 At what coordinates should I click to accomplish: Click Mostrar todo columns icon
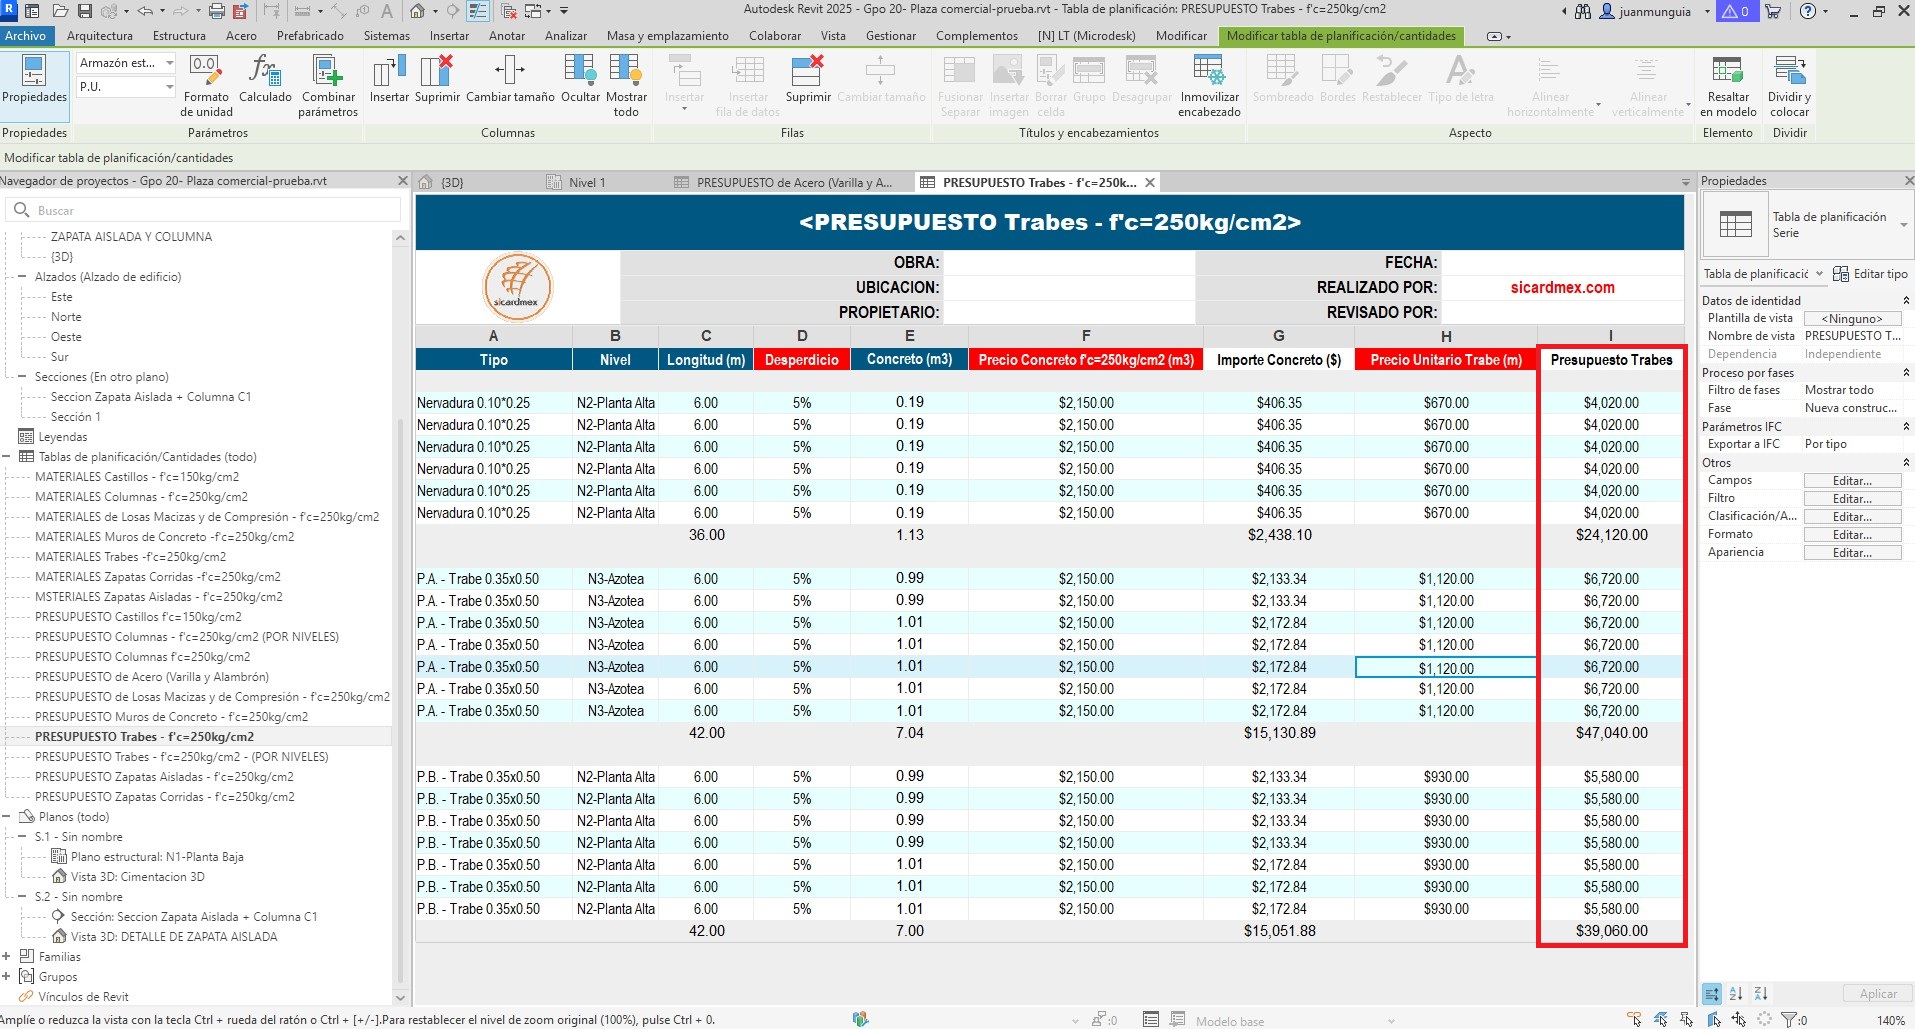coord(626,72)
